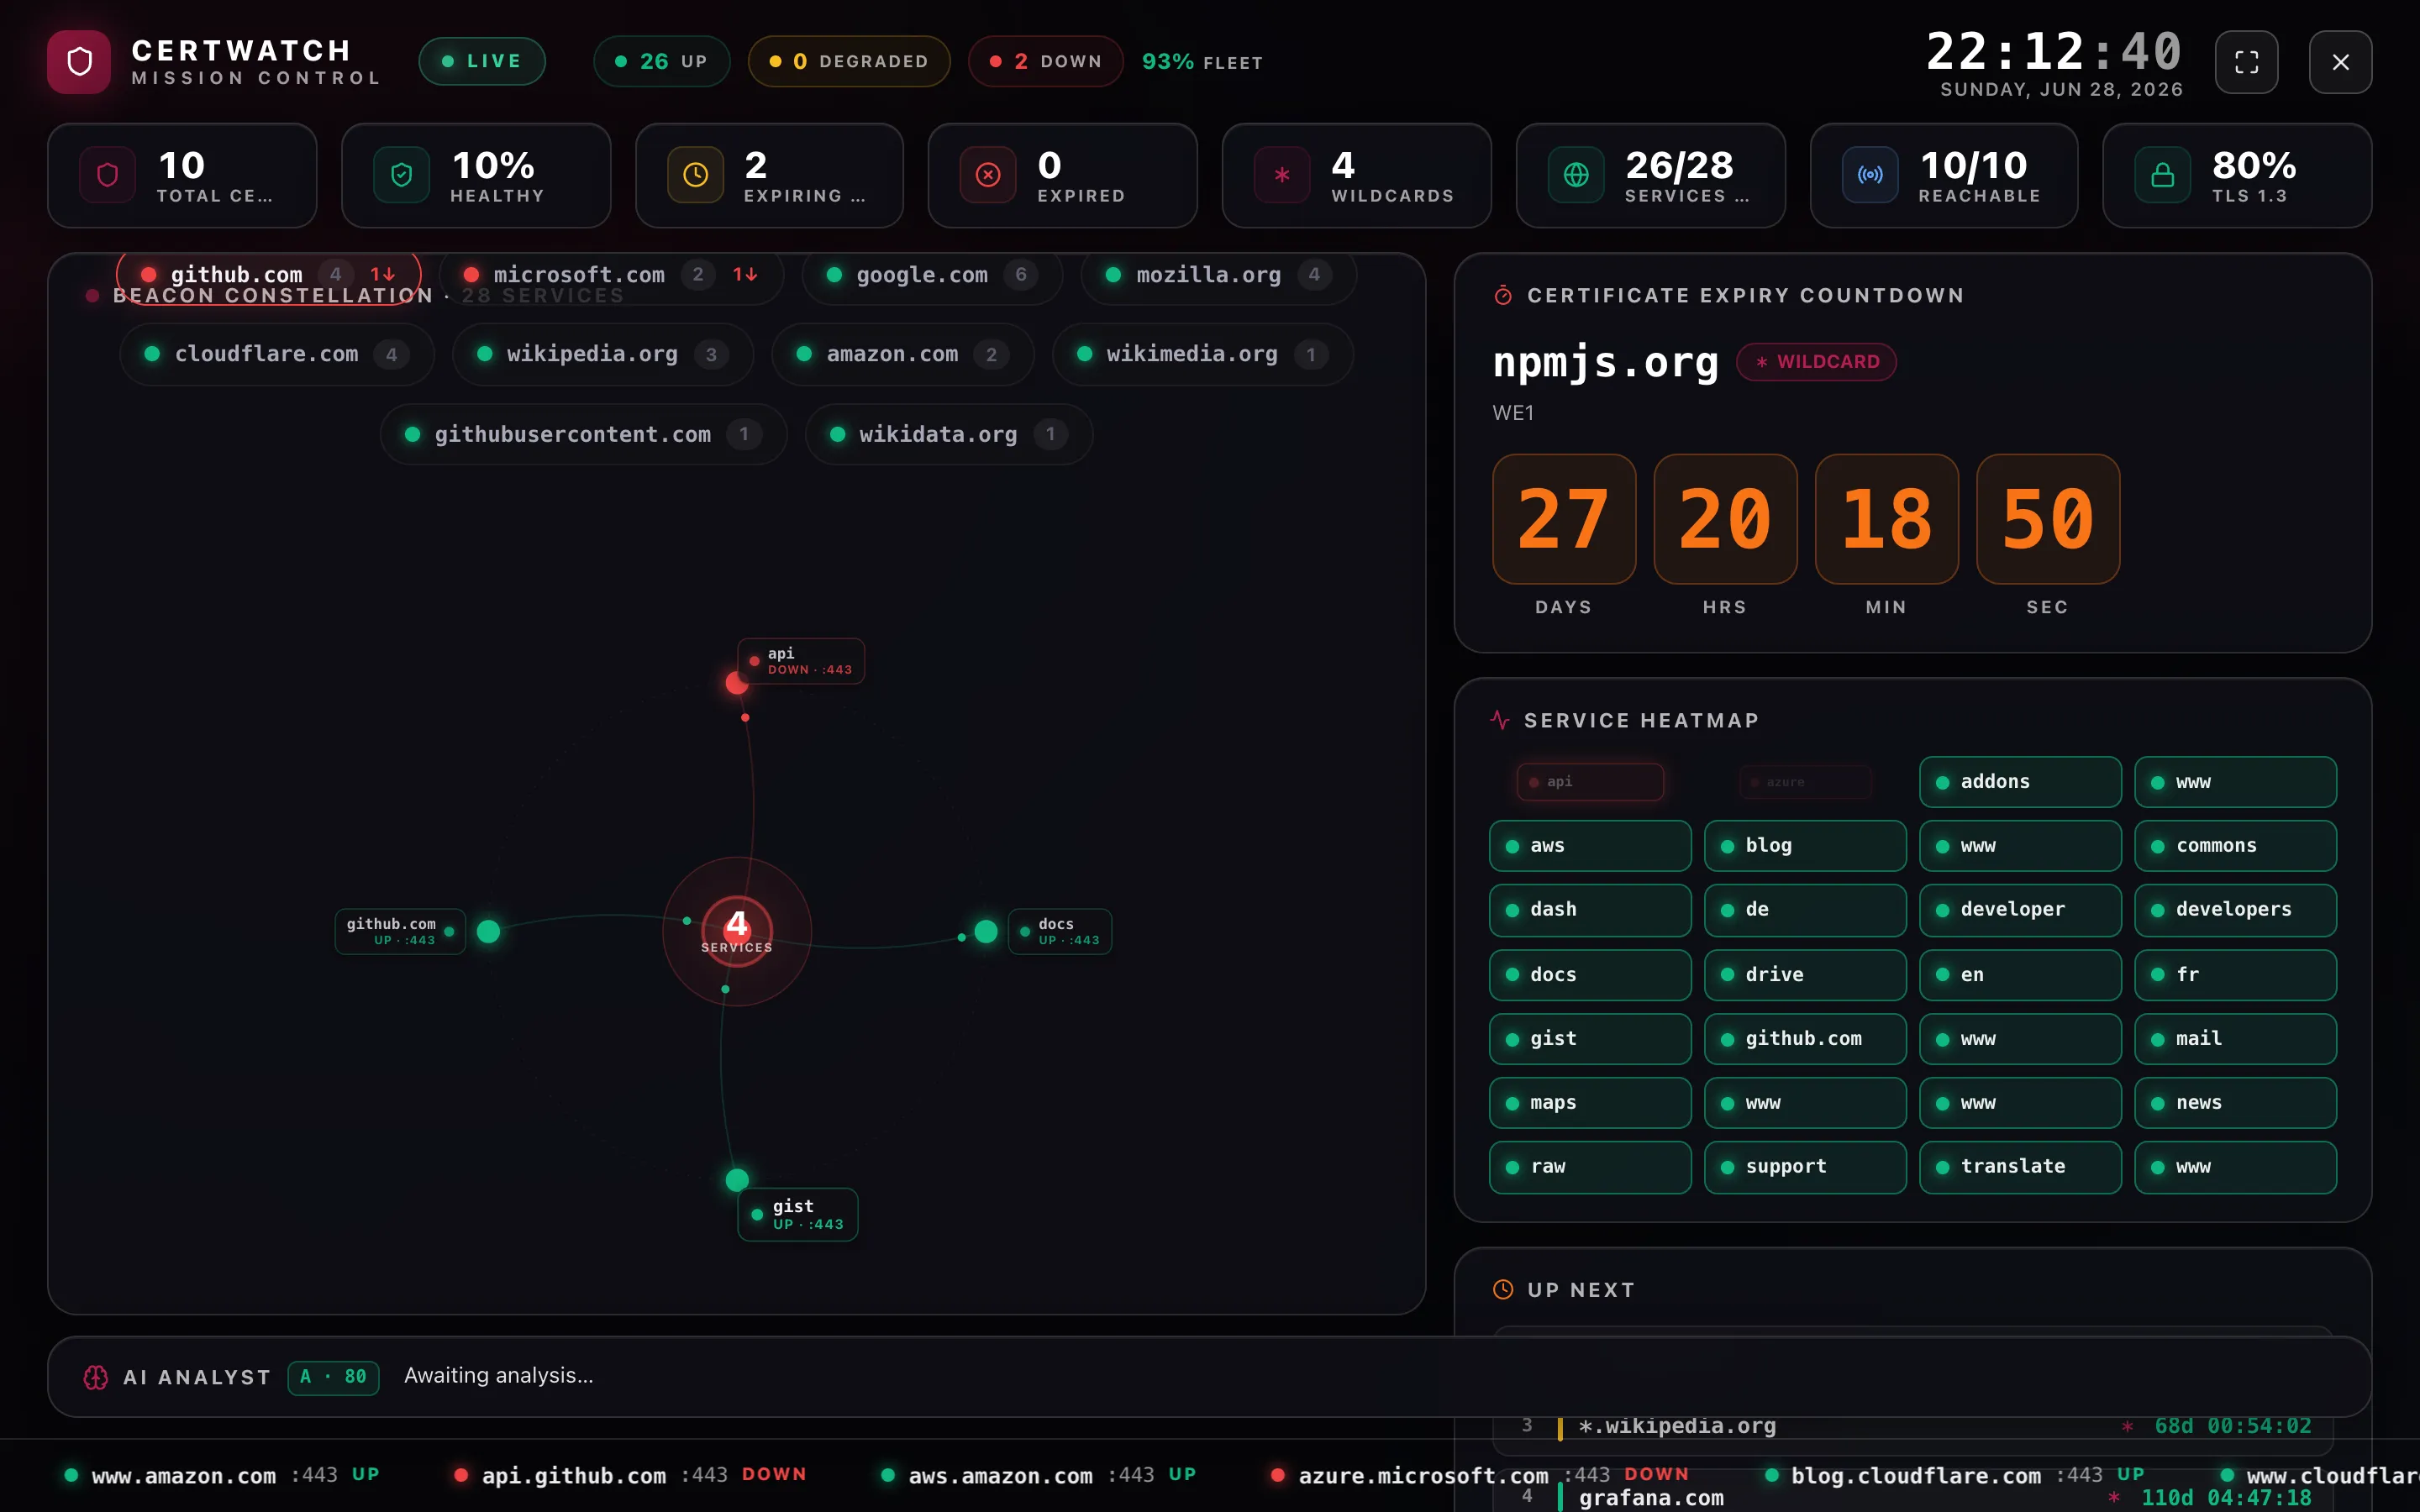Click the 27 DAYS countdown tile
Viewport: 2420px width, 1512px height.
[x=1564, y=519]
